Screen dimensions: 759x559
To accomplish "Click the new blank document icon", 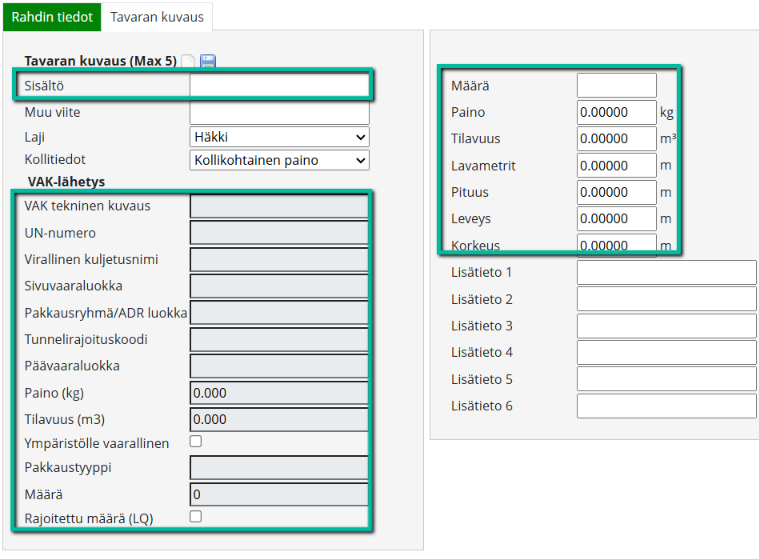I will (188, 62).
